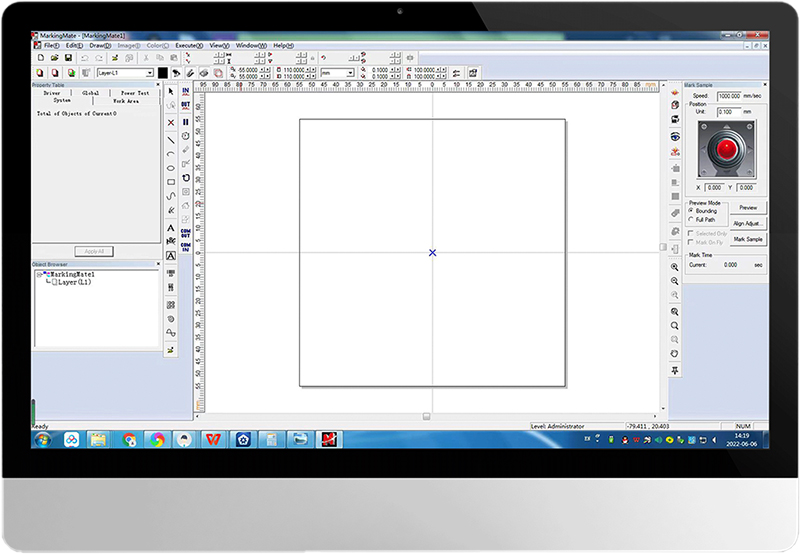Toggle the Selected Only checkbox
Viewport: 800px width, 554px height.
click(692, 233)
